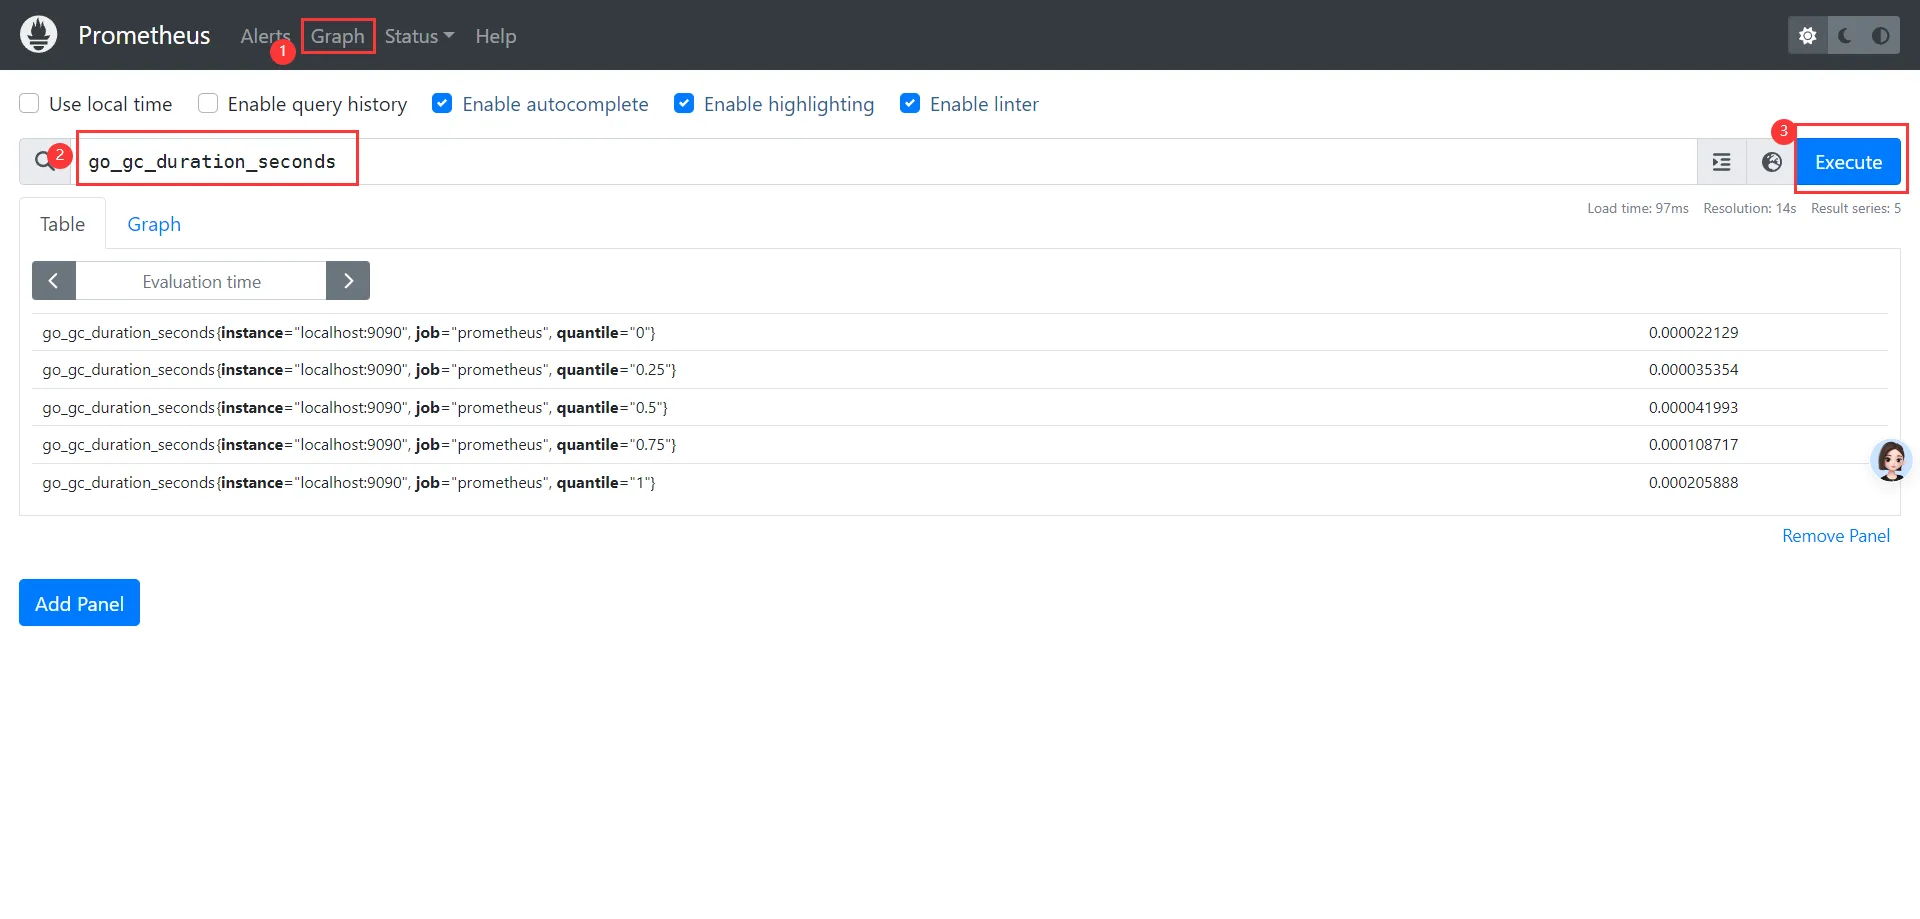Screen dimensions: 1920x919
Task: Click the Evaluation time input field
Action: click(x=201, y=281)
